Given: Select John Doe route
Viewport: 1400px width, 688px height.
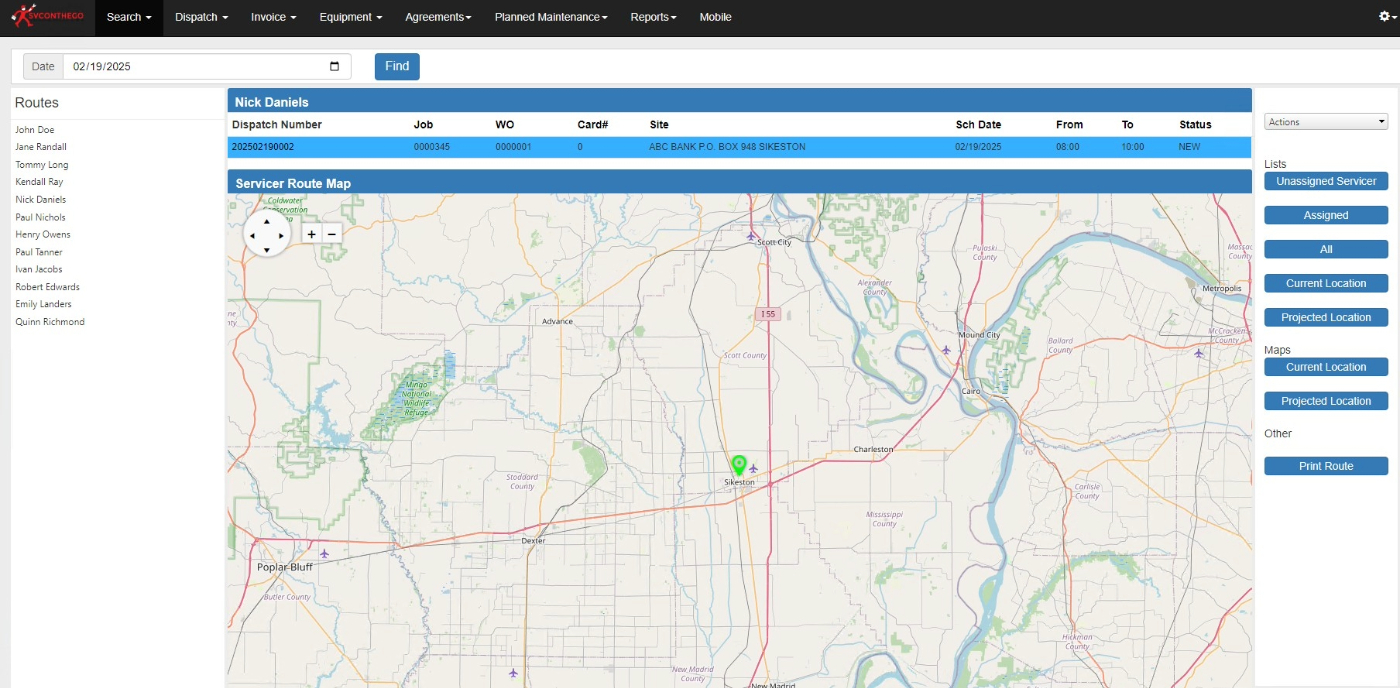Looking at the screenshot, I should pyautogui.click(x=35, y=130).
